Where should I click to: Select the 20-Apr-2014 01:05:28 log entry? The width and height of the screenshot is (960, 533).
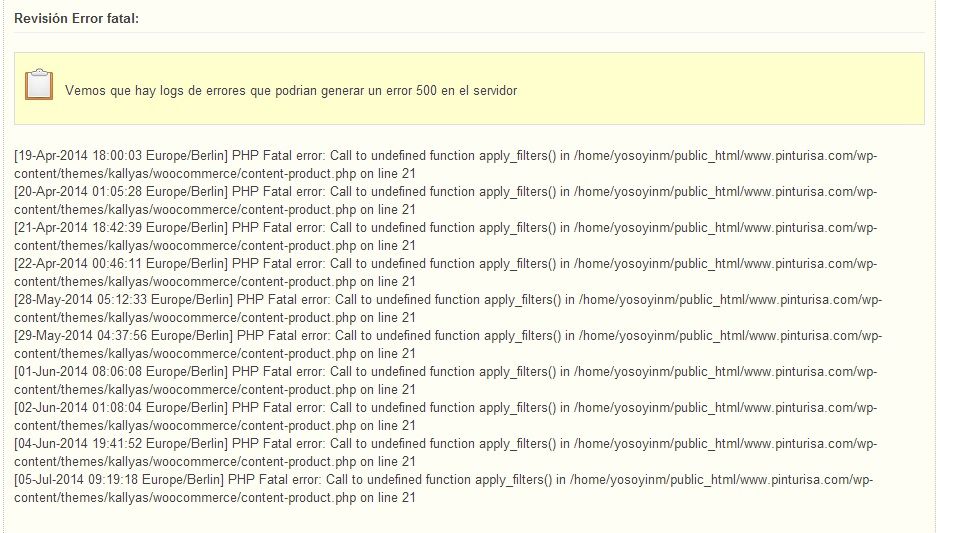coord(446,201)
